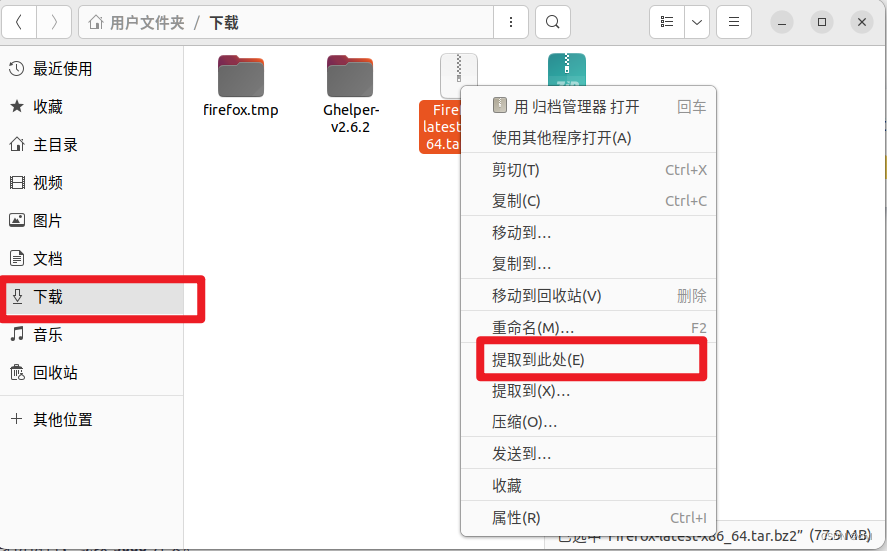The height and width of the screenshot is (551, 887).
Task: Click the back navigation arrow
Action: coord(19,22)
